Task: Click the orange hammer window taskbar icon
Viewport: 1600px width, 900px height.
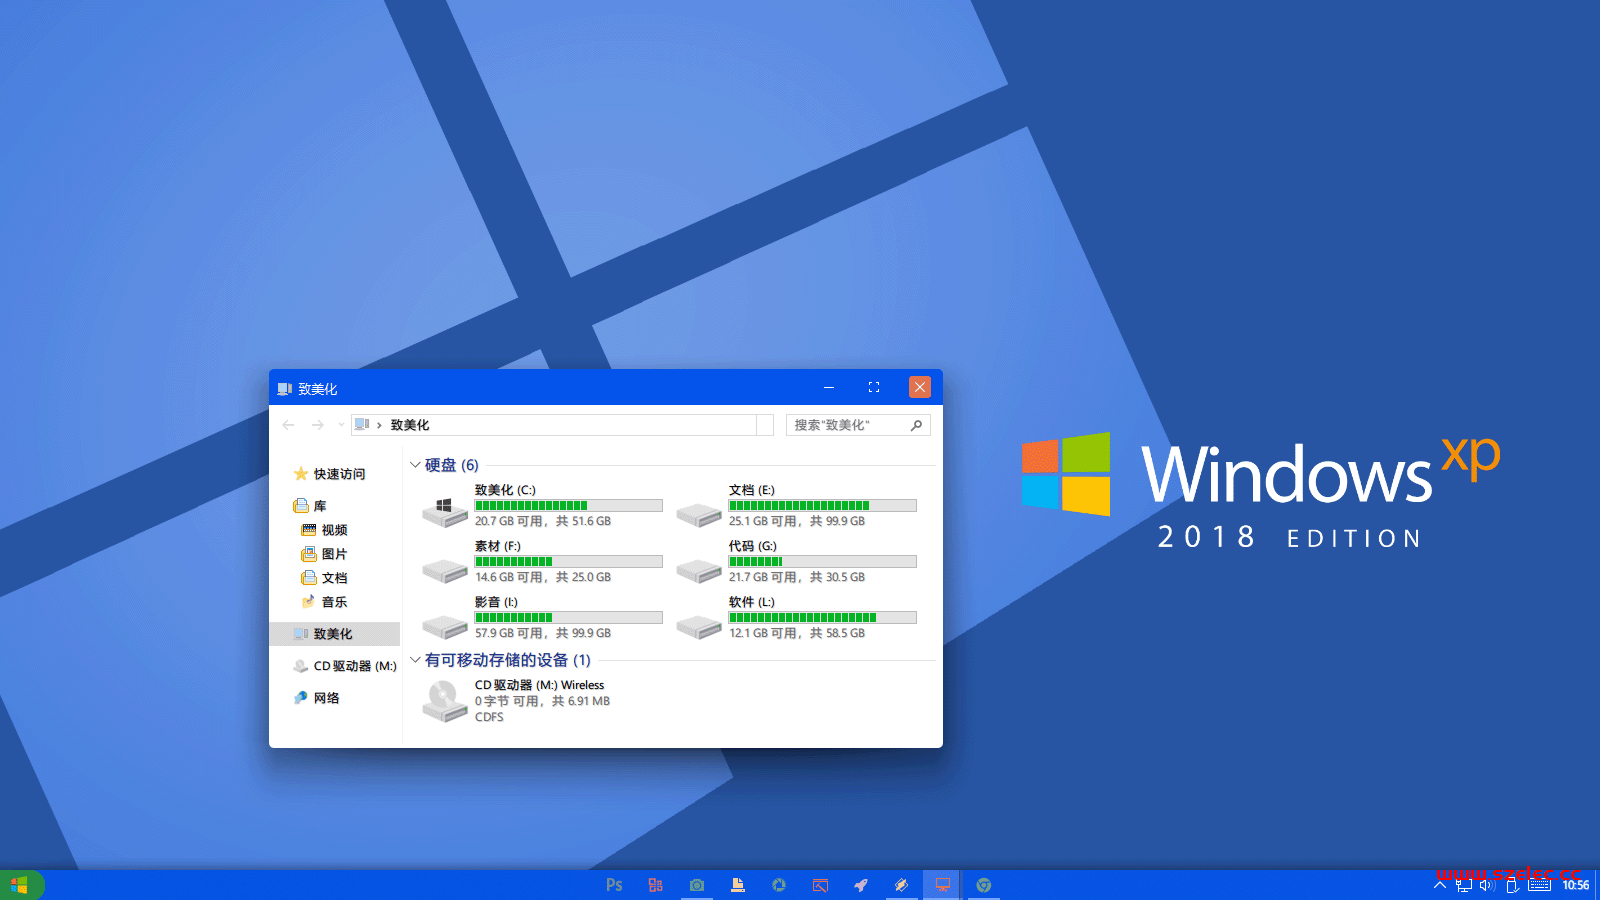Action: tap(820, 885)
